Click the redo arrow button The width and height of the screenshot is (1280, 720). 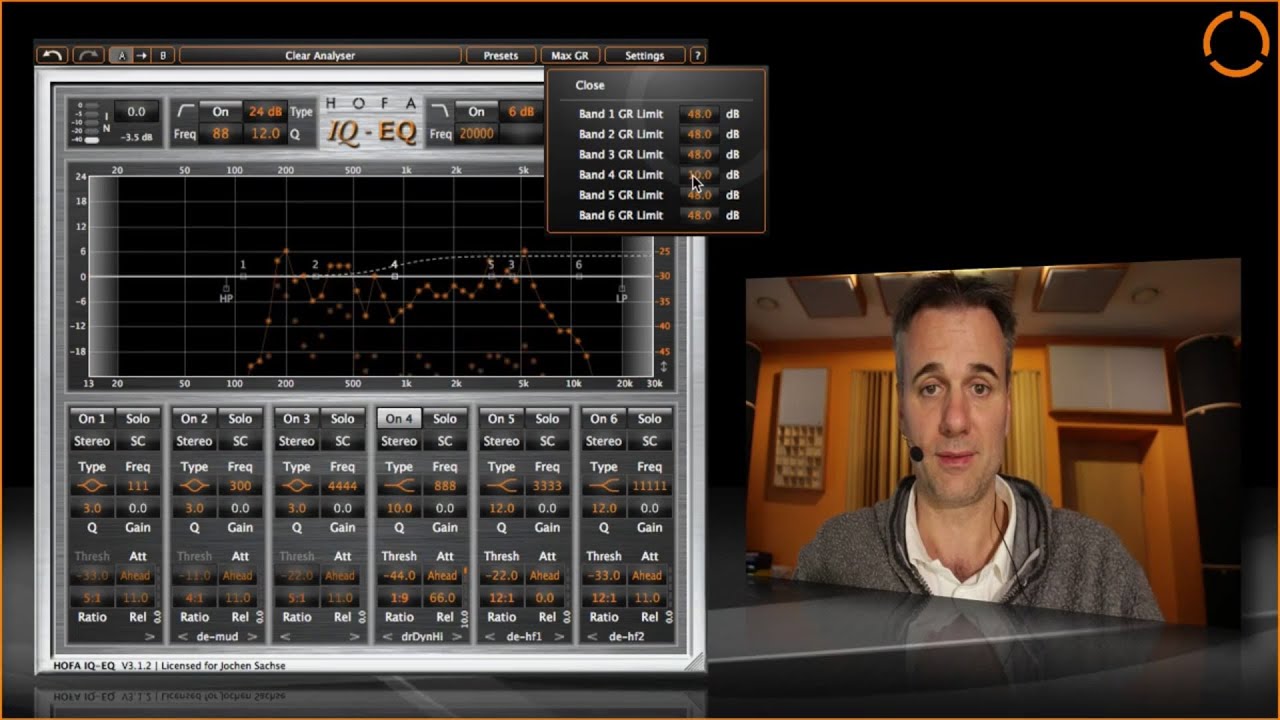88,56
